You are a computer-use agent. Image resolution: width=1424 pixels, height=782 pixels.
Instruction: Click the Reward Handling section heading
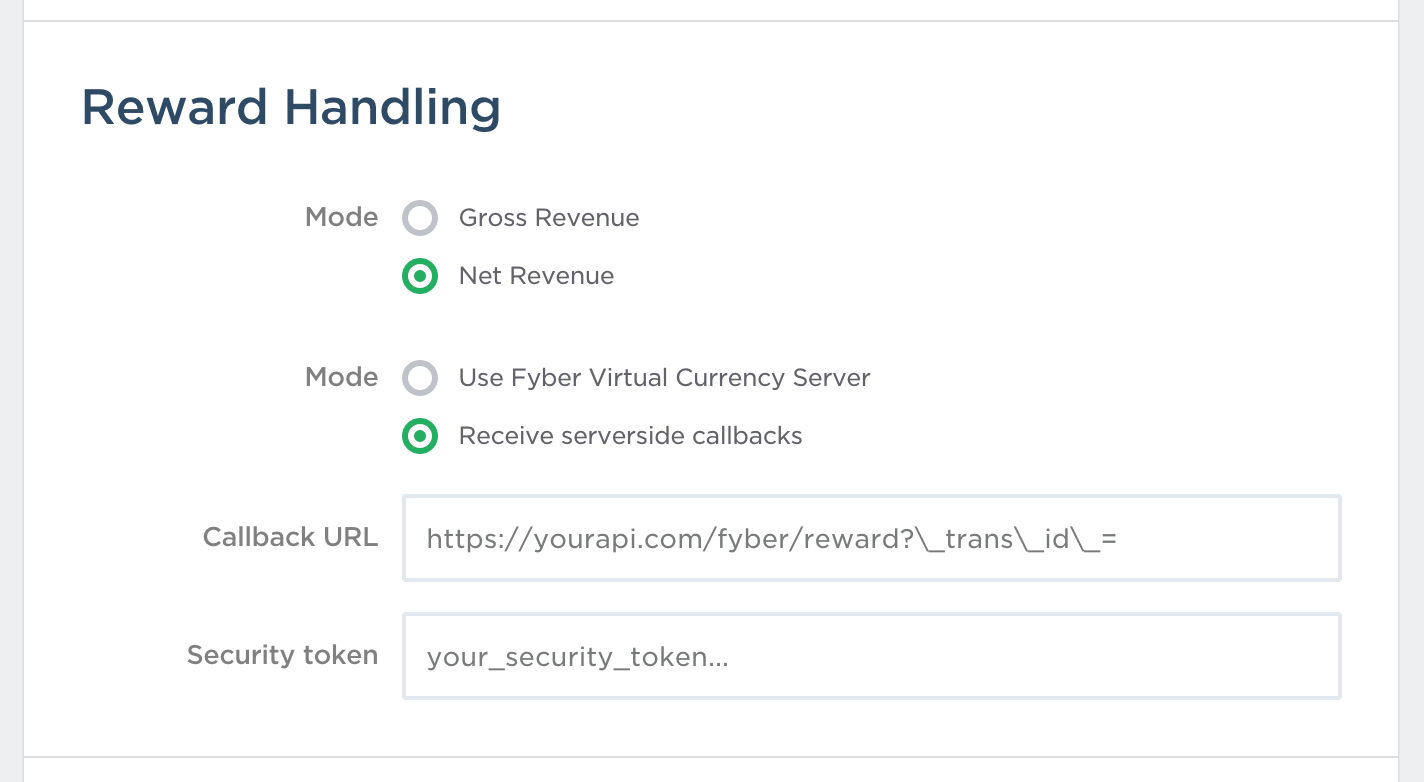[291, 107]
